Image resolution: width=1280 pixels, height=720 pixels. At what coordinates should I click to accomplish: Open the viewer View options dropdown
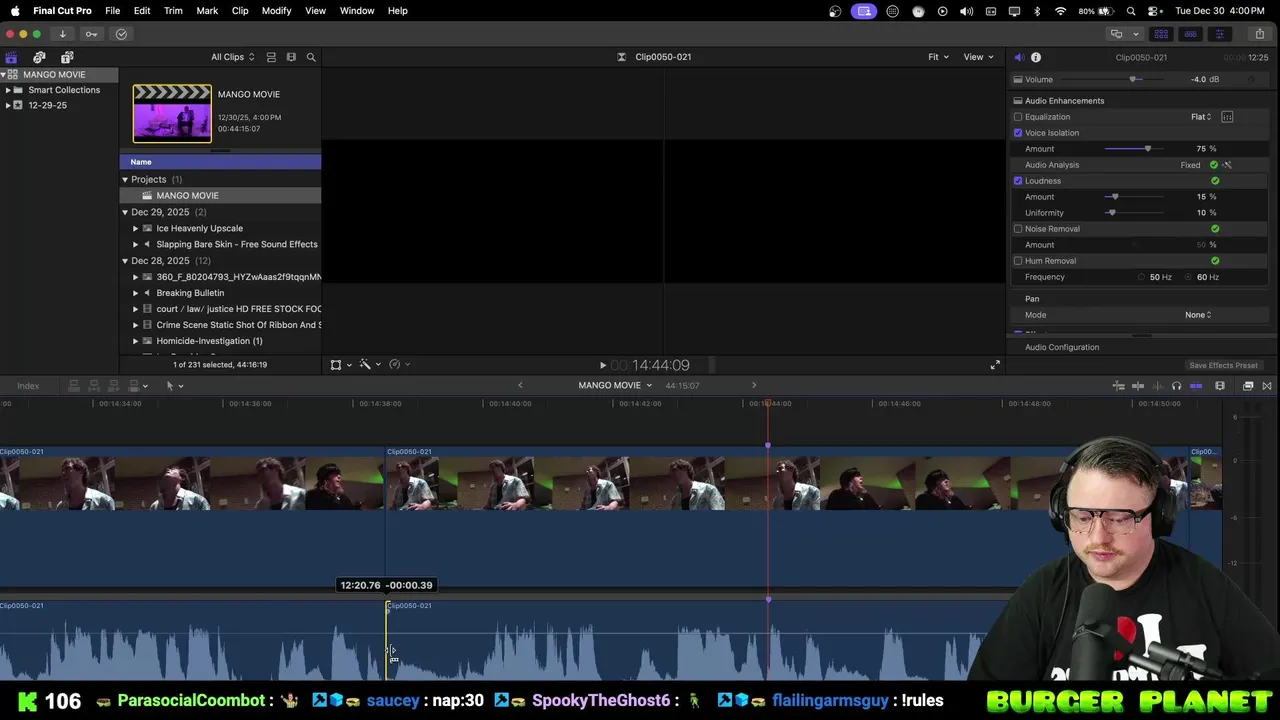pyautogui.click(x=978, y=57)
